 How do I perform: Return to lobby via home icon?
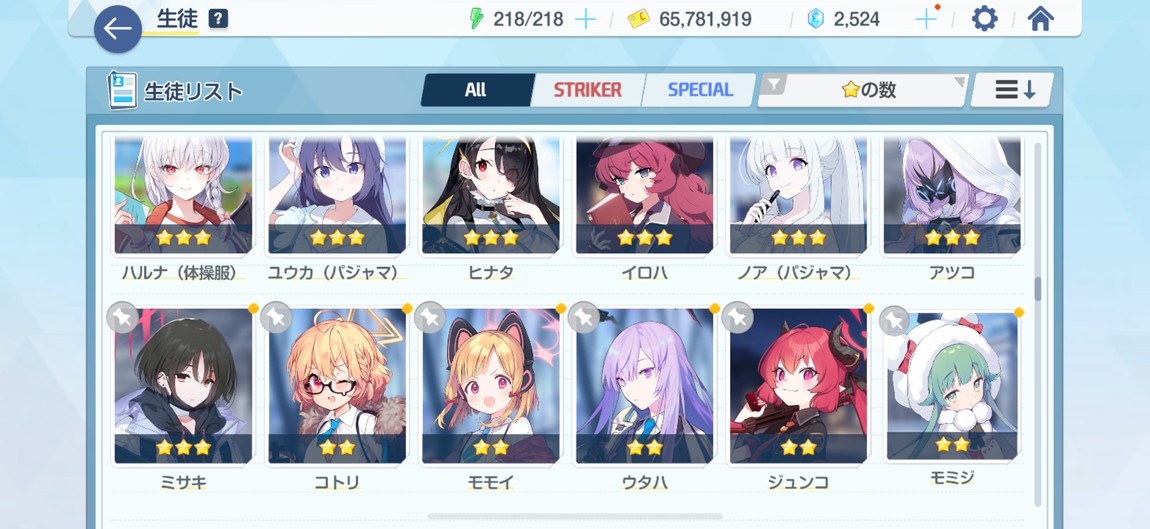pyautogui.click(x=1040, y=18)
